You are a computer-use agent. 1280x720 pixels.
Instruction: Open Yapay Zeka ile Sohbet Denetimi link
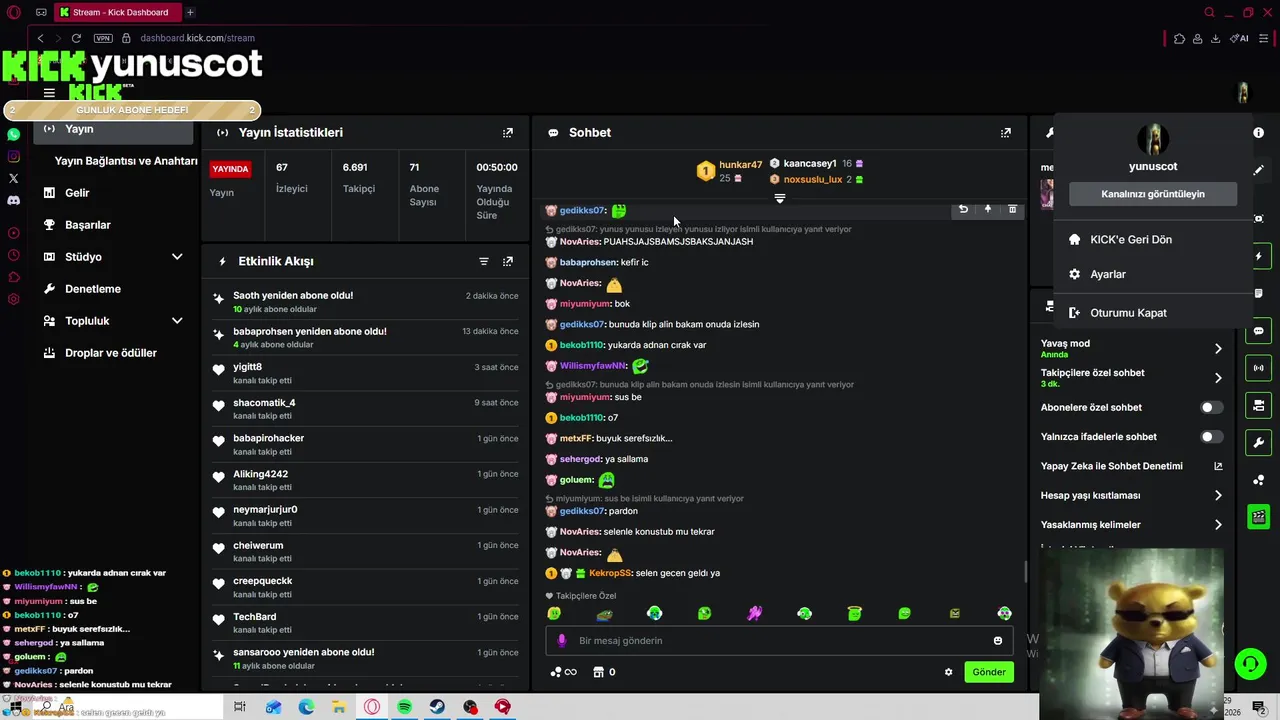(1131, 466)
